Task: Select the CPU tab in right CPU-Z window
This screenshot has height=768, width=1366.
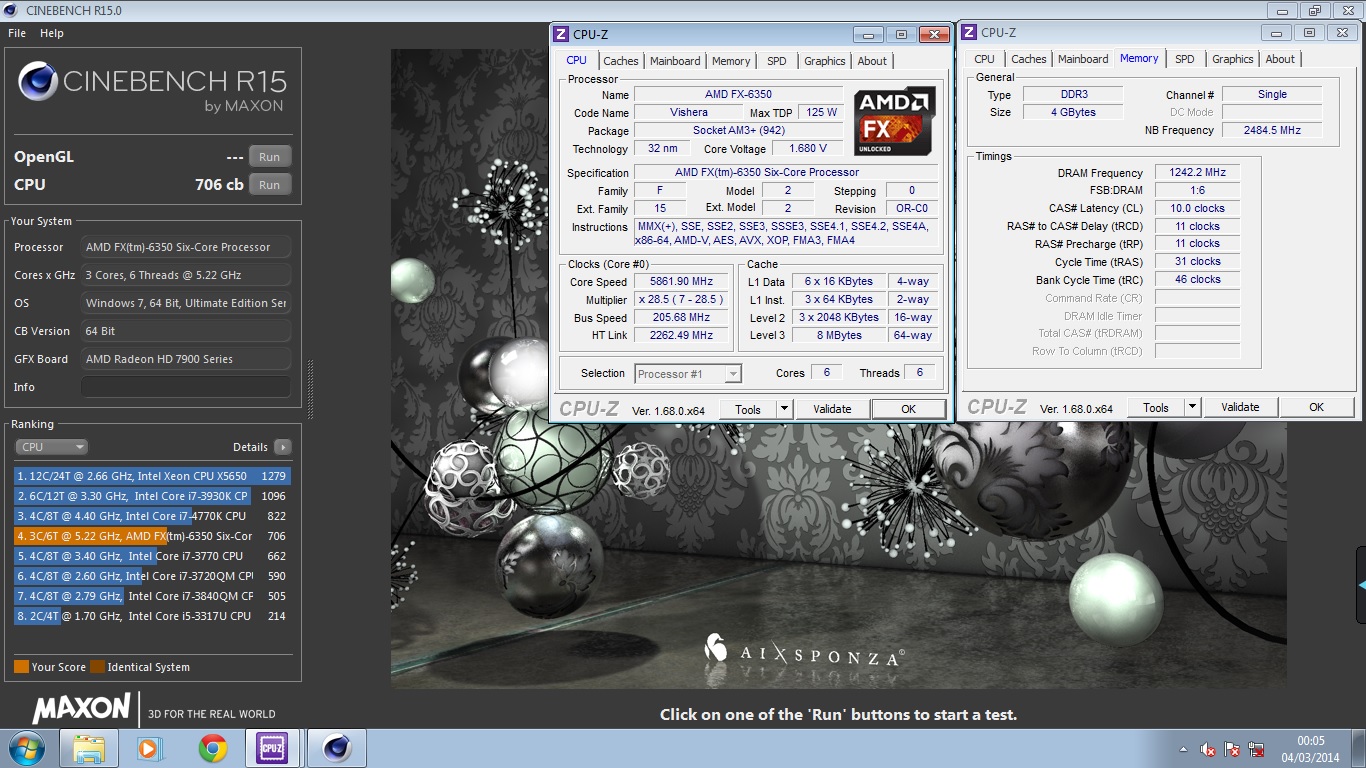Action: tap(985, 59)
